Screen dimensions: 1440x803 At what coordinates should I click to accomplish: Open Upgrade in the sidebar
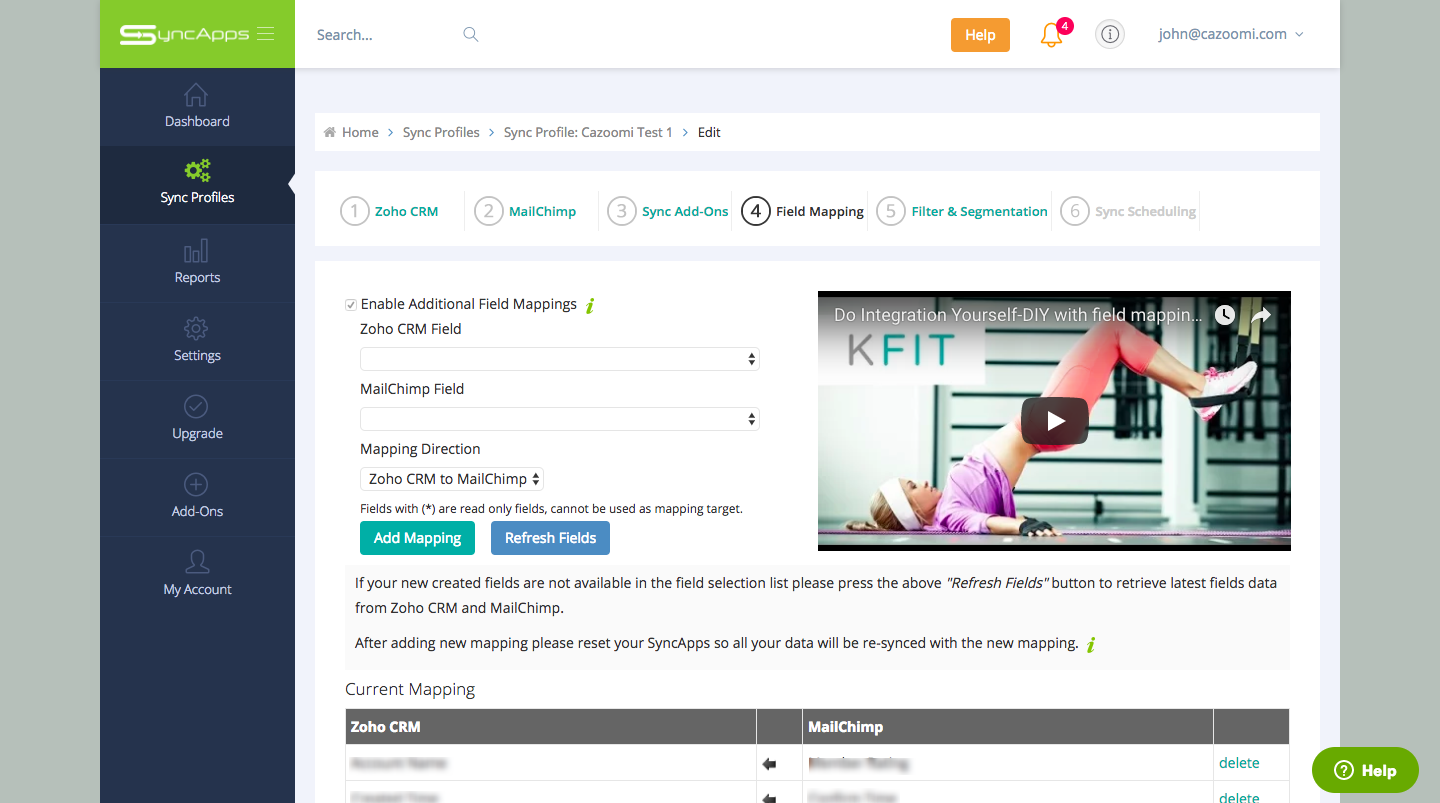click(197, 419)
